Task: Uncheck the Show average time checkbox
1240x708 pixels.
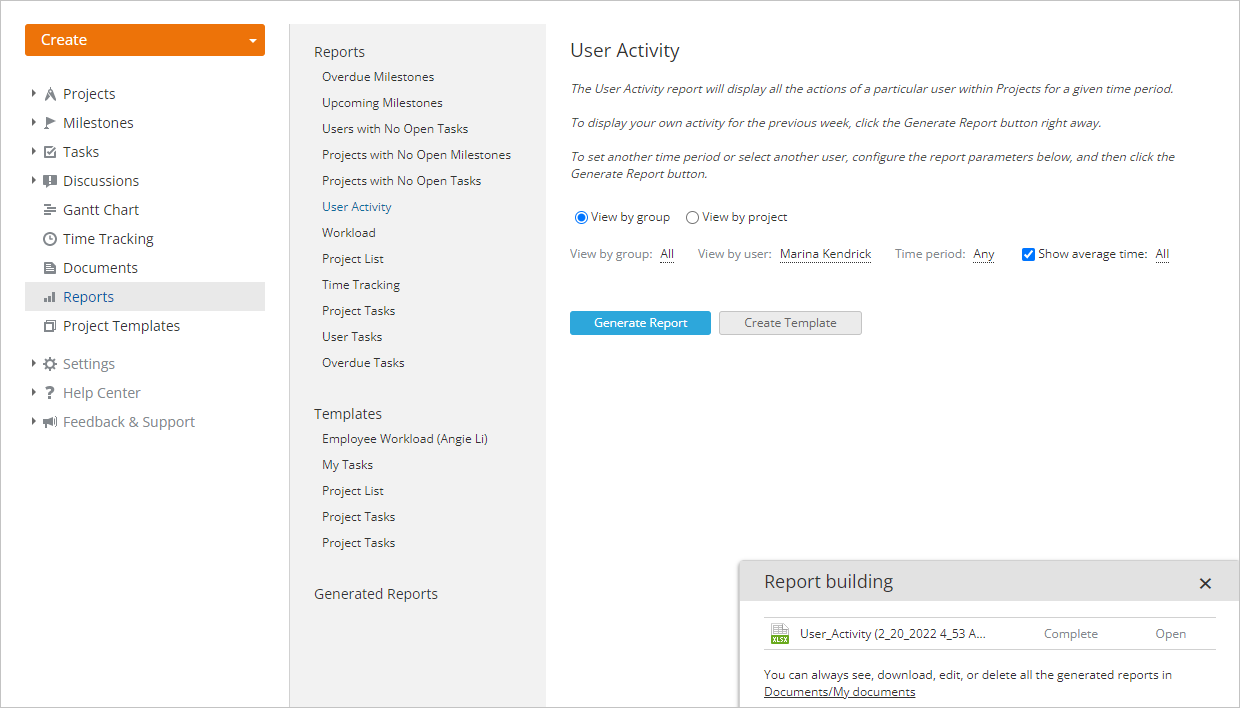Action: point(1028,254)
